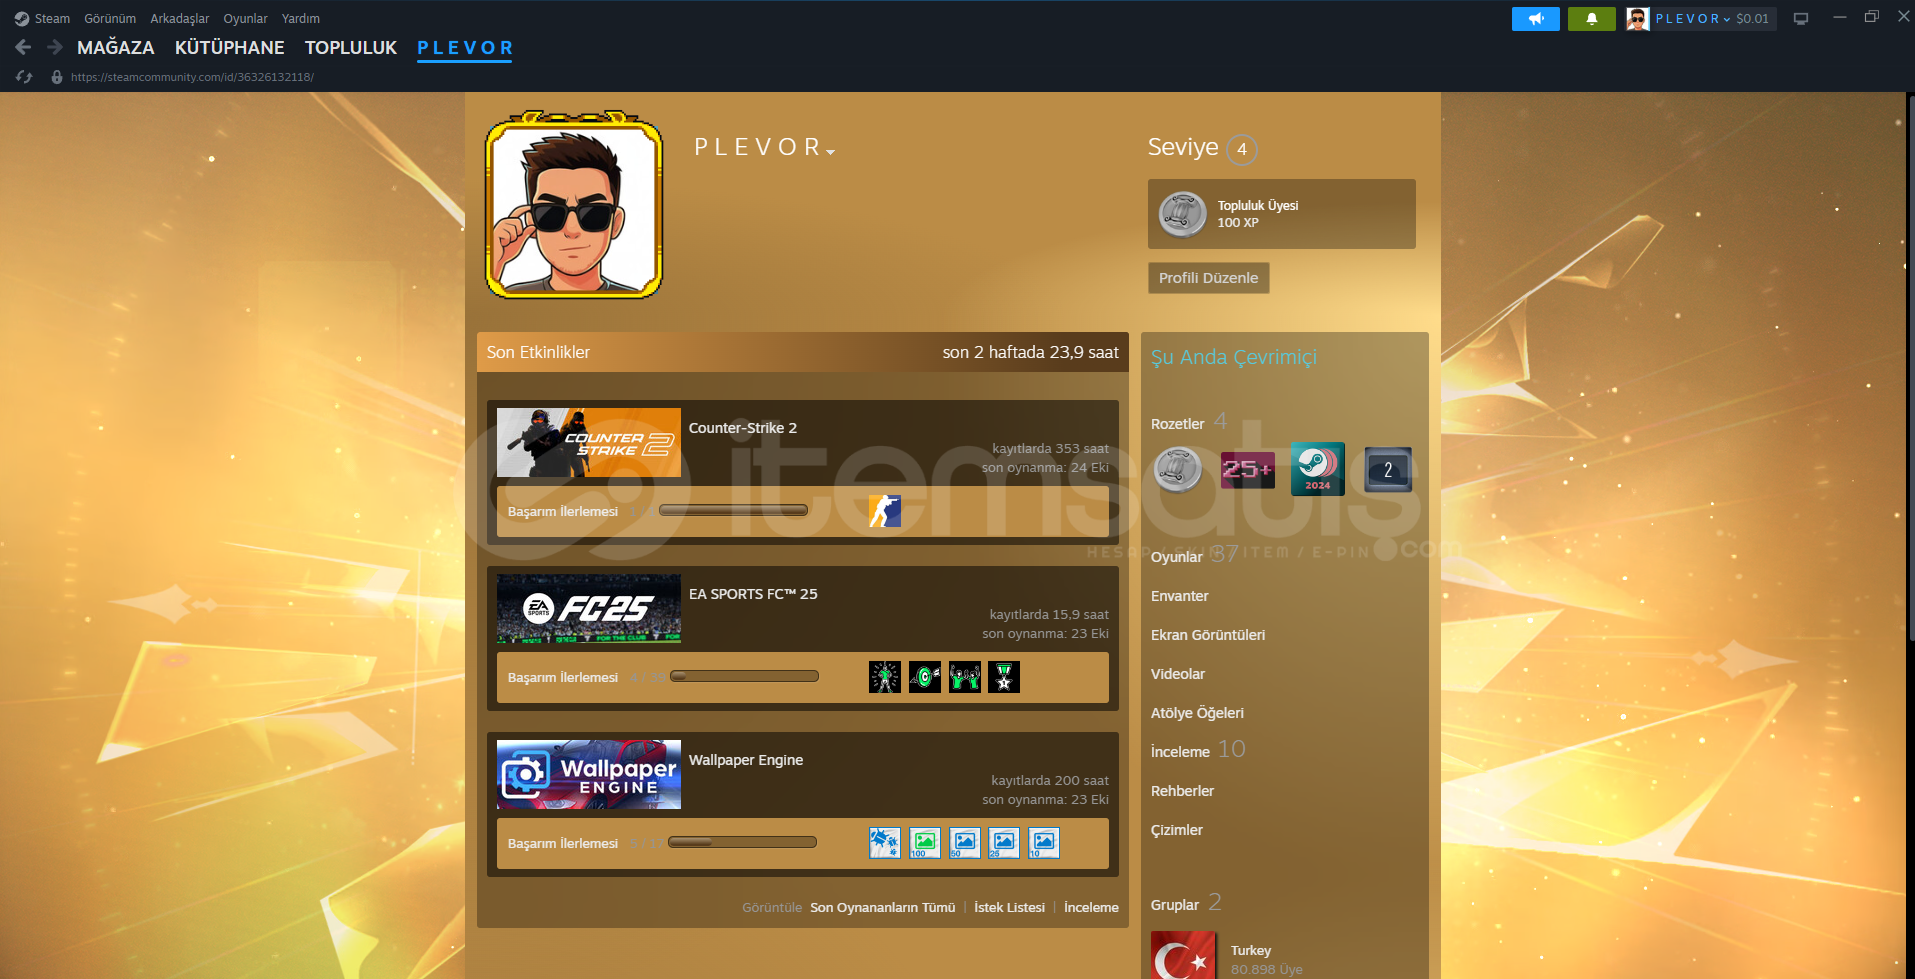Open the Son Oynananların Tümü link
The width and height of the screenshot is (1915, 979).
coord(883,908)
